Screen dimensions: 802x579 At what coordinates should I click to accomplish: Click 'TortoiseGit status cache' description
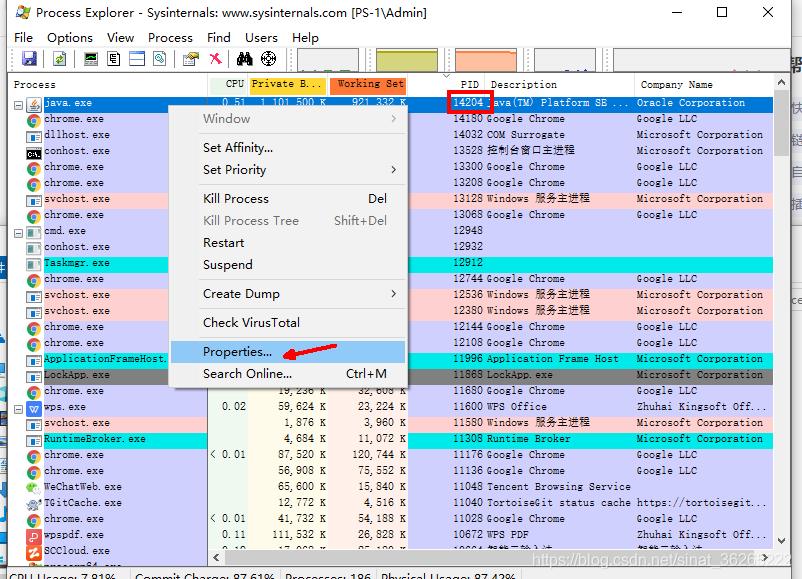(x=559, y=503)
